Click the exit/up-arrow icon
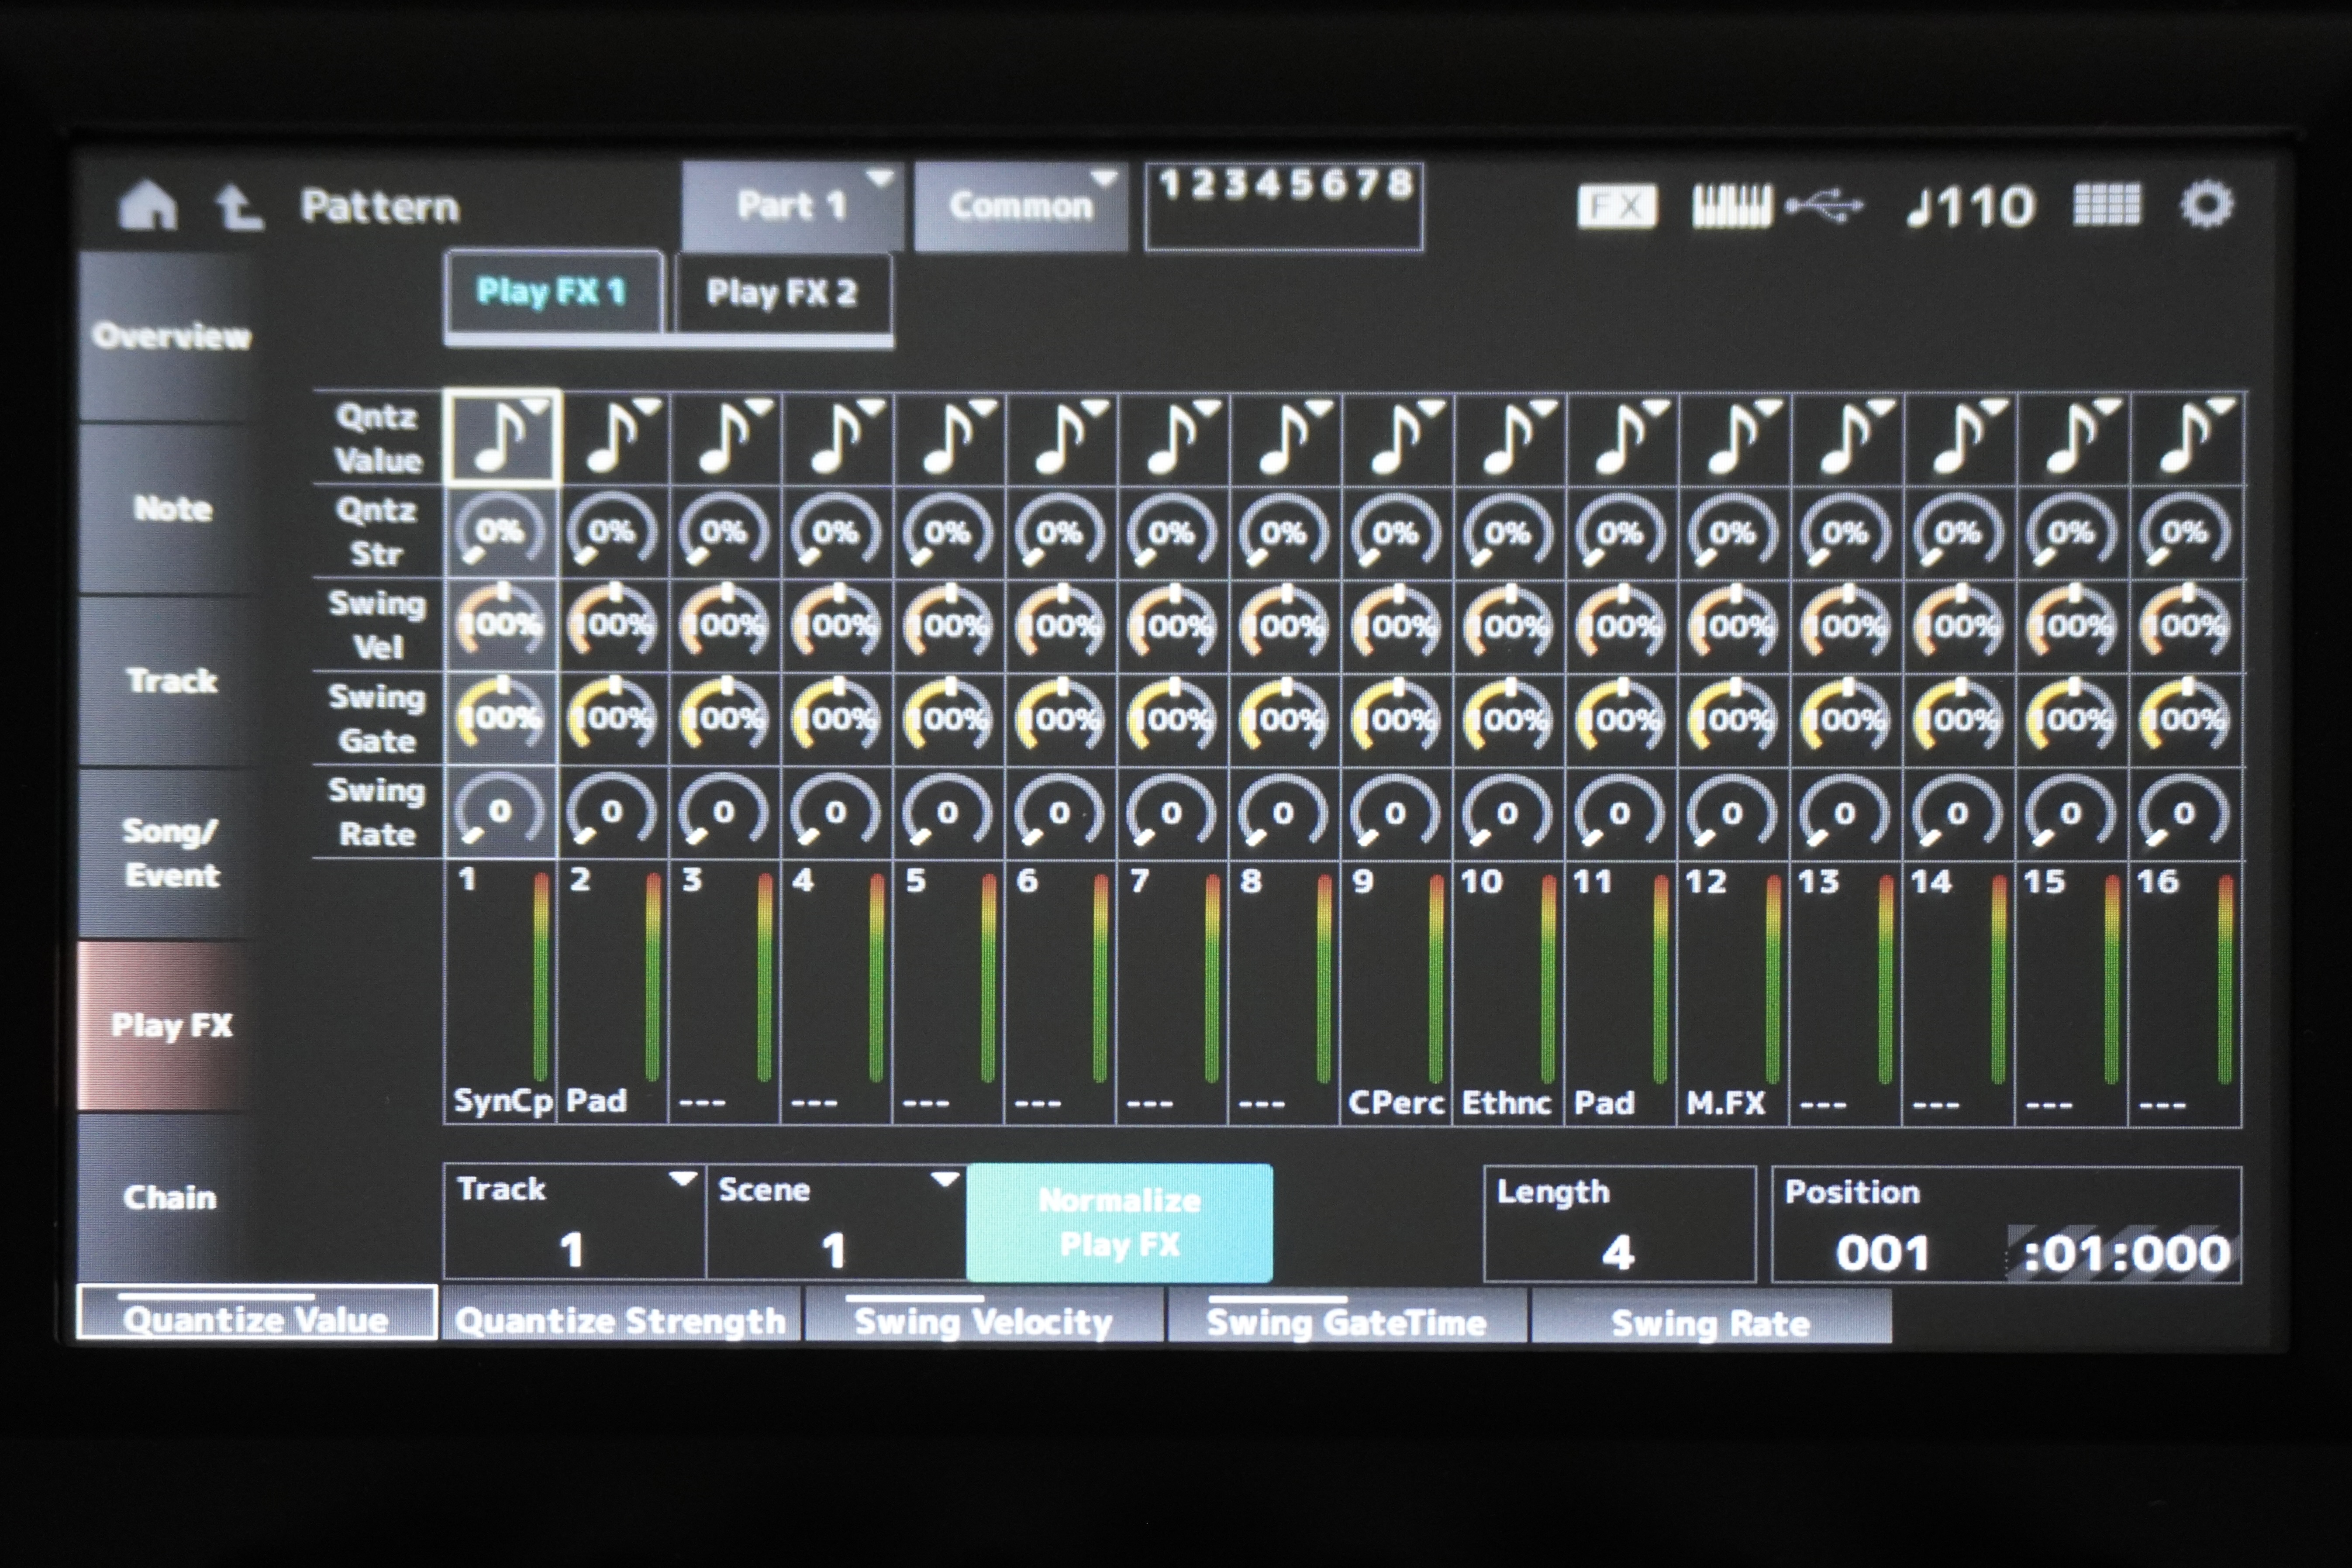The image size is (2352, 1568). tap(238, 208)
